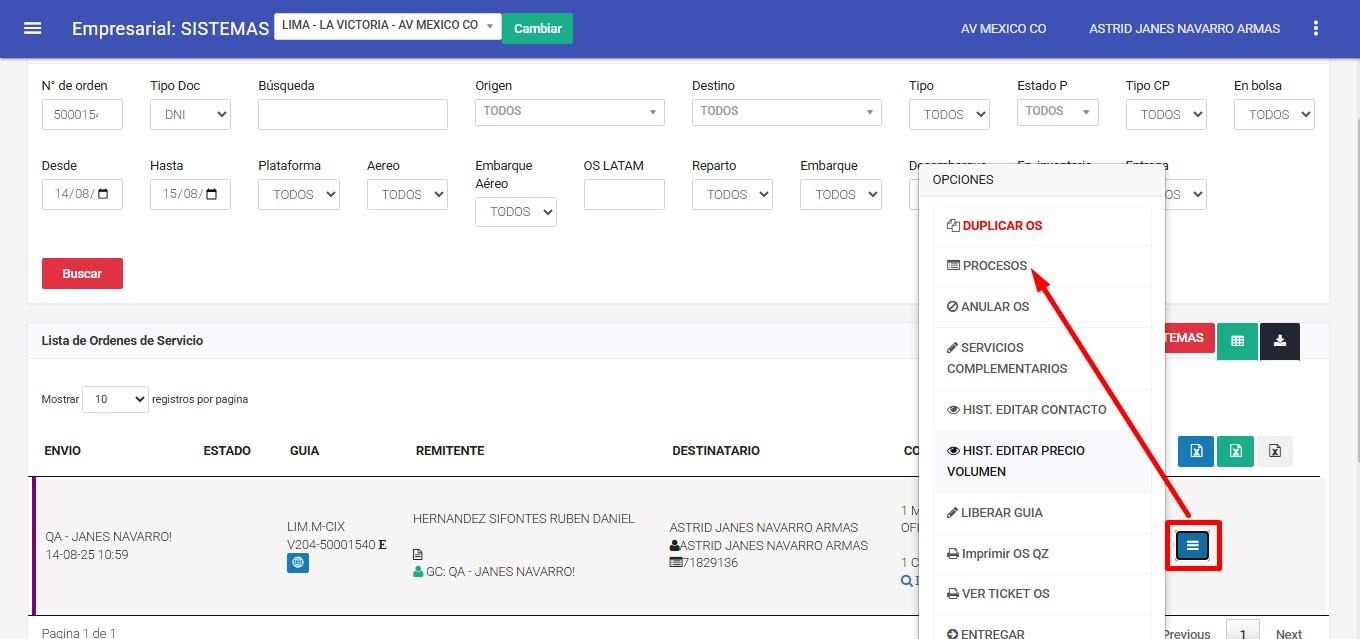Click the Búsqueda text field
The height and width of the screenshot is (639, 1360).
click(352, 115)
